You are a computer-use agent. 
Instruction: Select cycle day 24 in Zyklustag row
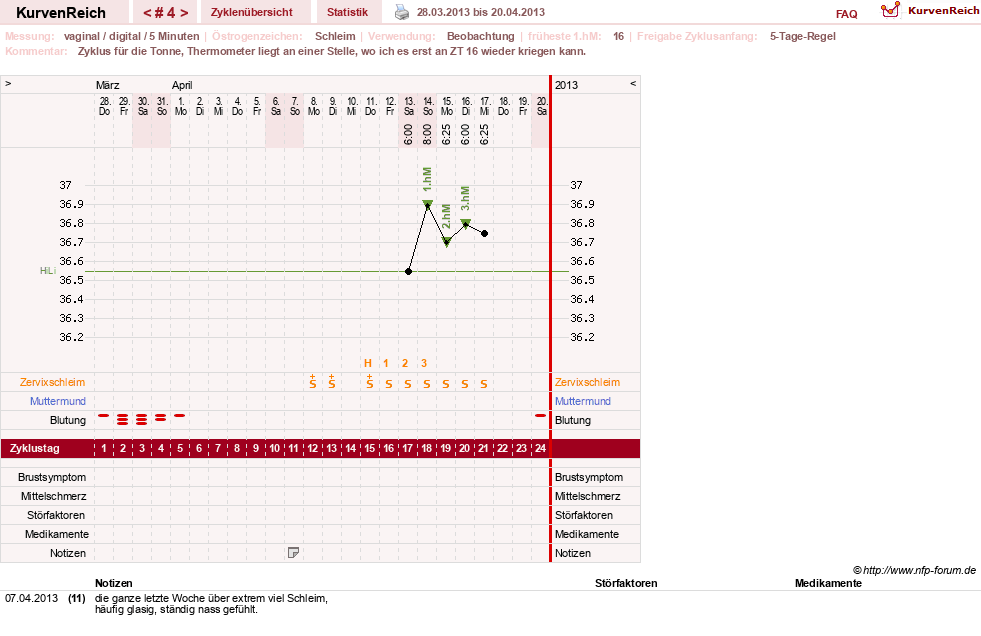(x=541, y=448)
